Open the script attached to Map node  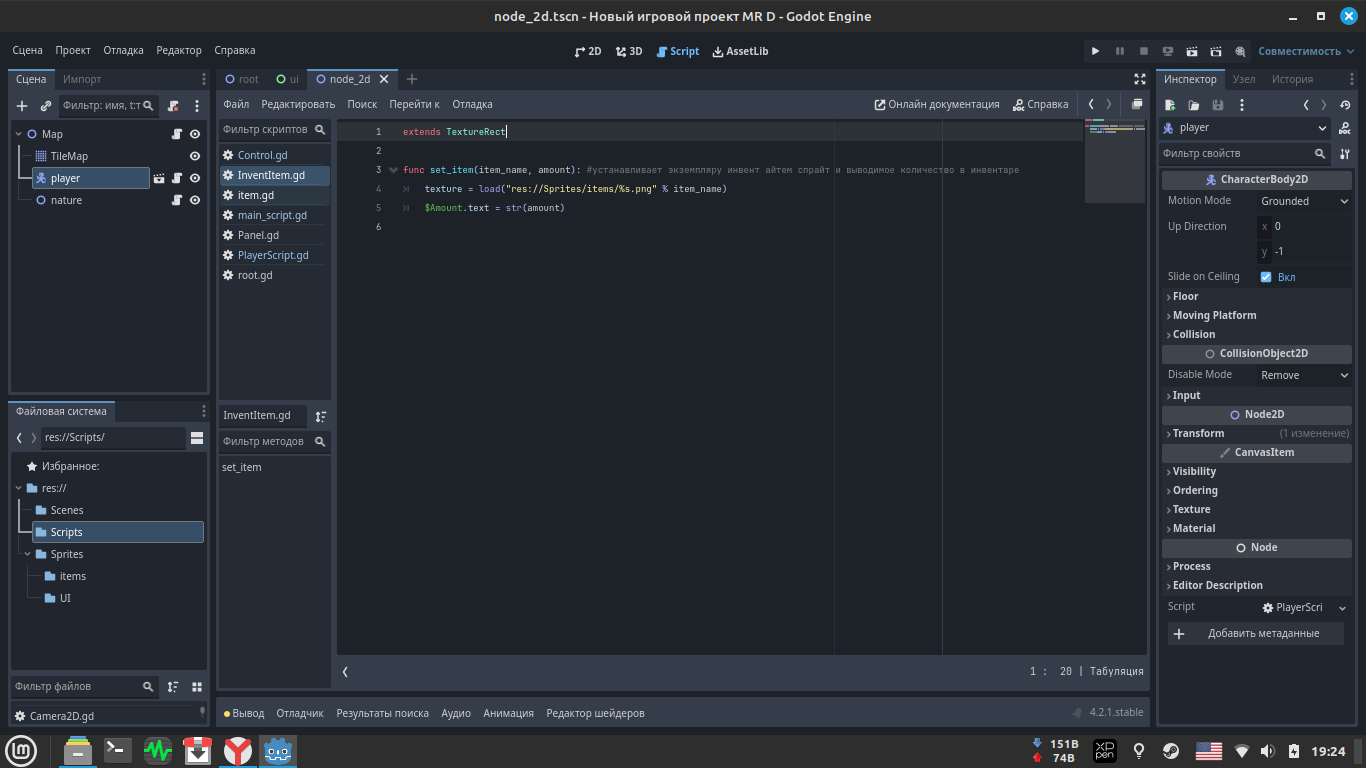[177, 134]
